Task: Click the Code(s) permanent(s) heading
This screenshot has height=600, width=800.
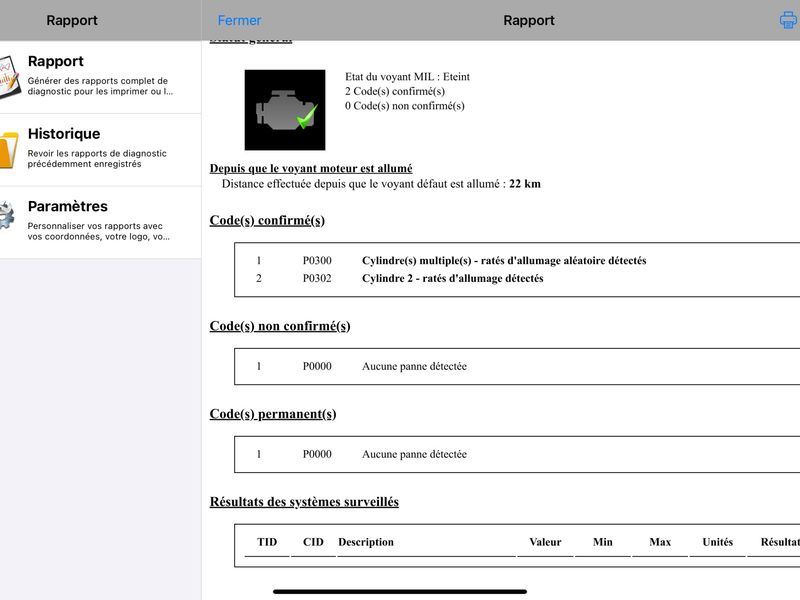Action: (x=273, y=414)
